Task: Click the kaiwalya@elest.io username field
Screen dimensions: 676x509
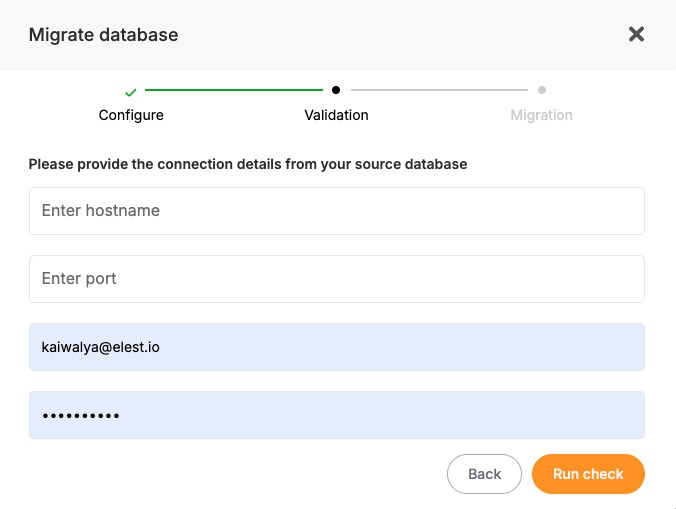Action: coord(336,347)
